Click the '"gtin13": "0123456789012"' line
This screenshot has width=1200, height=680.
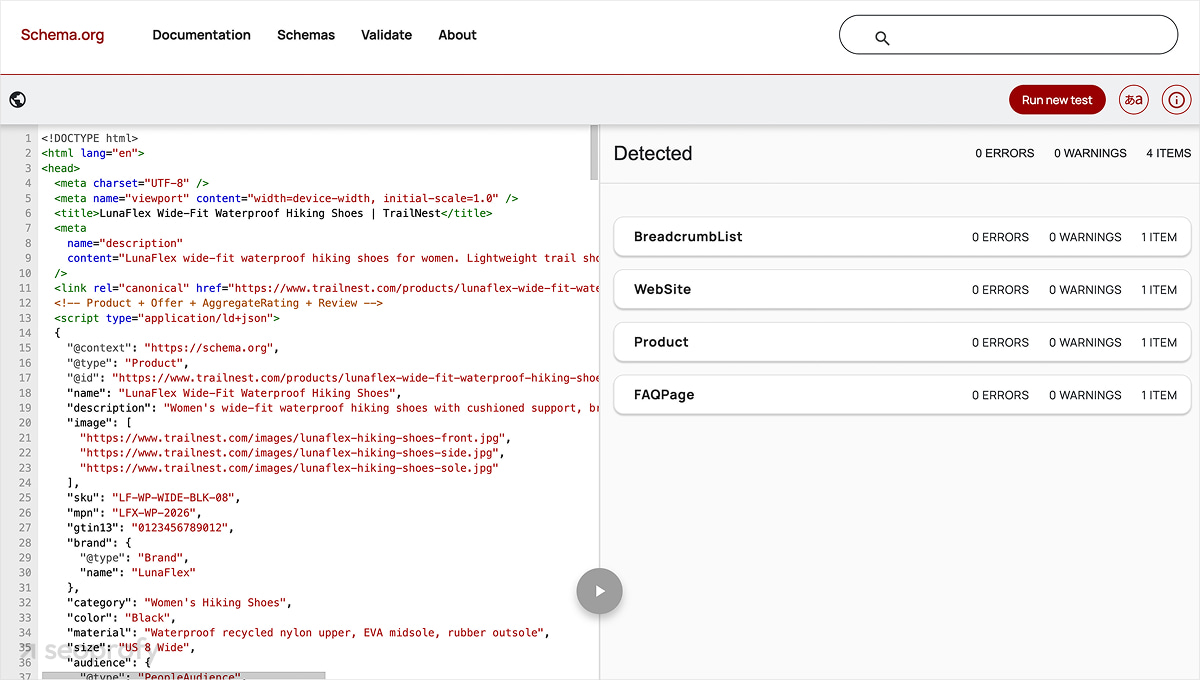(150, 528)
